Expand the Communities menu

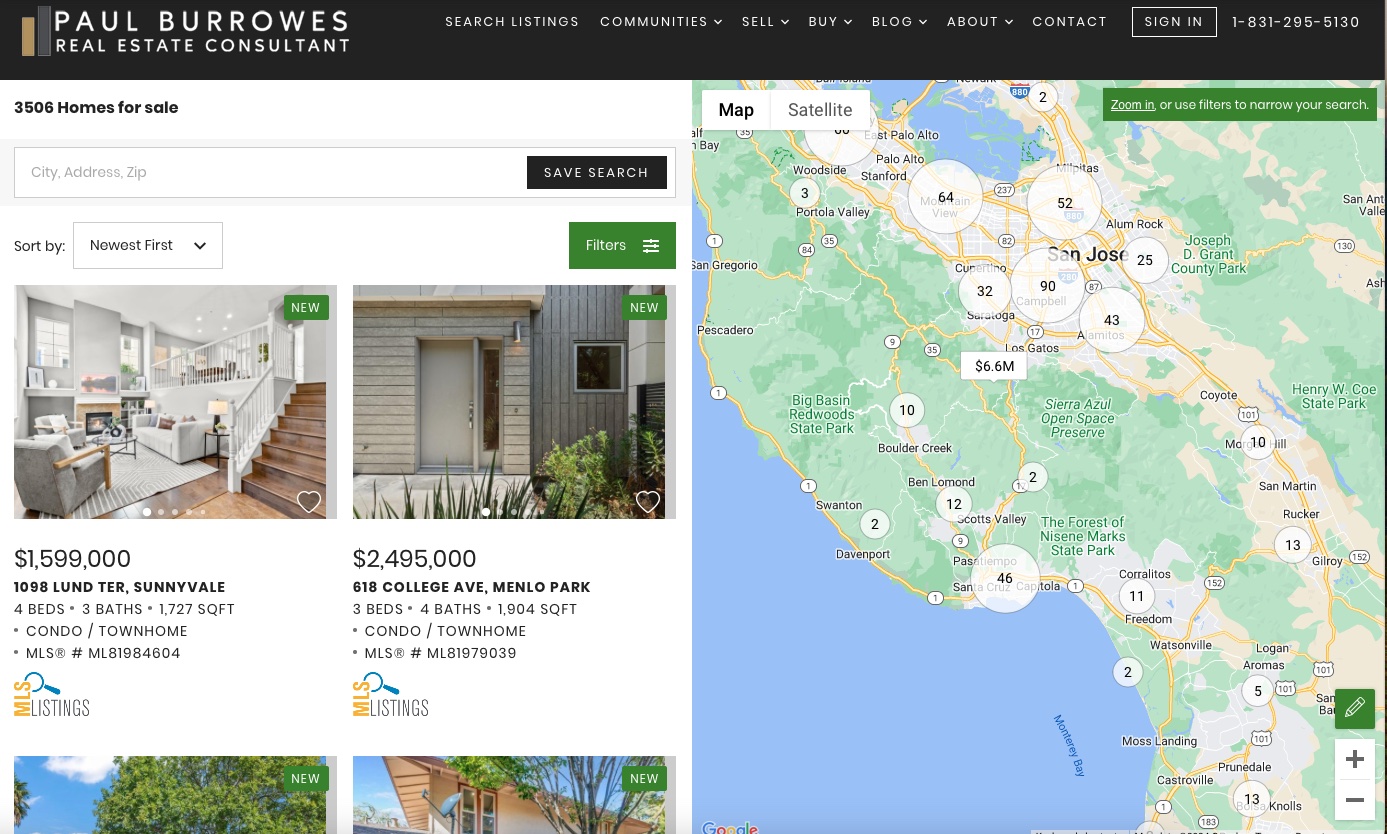point(660,22)
